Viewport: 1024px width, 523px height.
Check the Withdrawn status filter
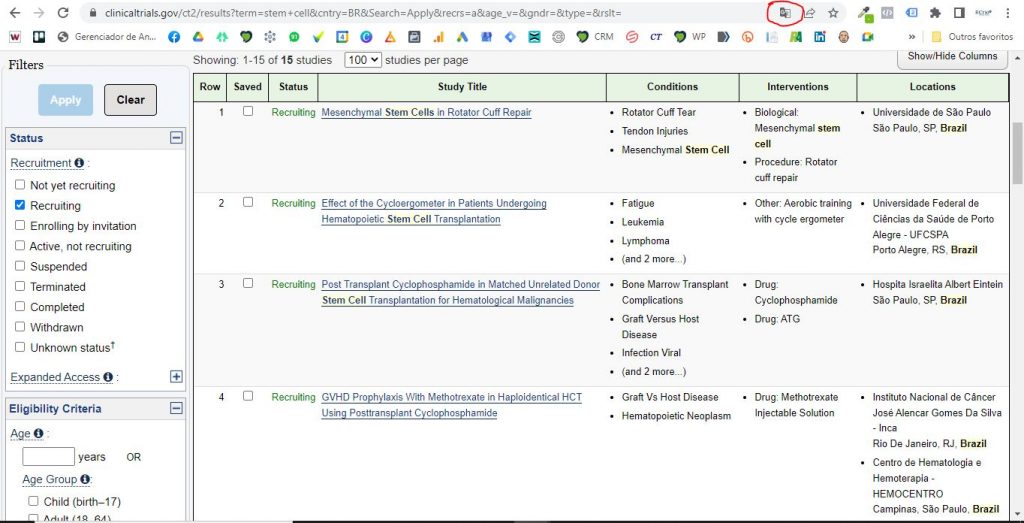(20, 326)
